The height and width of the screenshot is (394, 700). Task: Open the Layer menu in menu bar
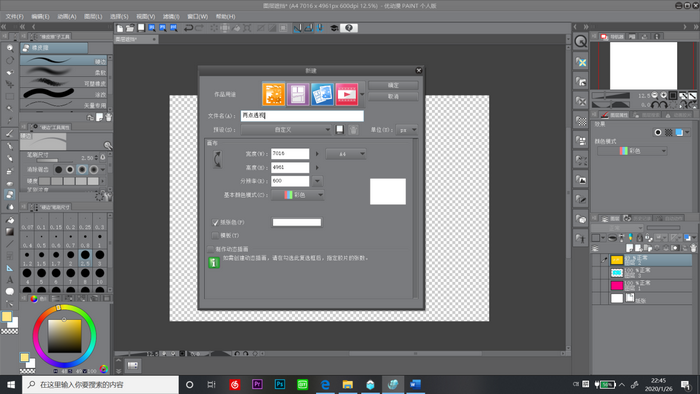tap(93, 17)
